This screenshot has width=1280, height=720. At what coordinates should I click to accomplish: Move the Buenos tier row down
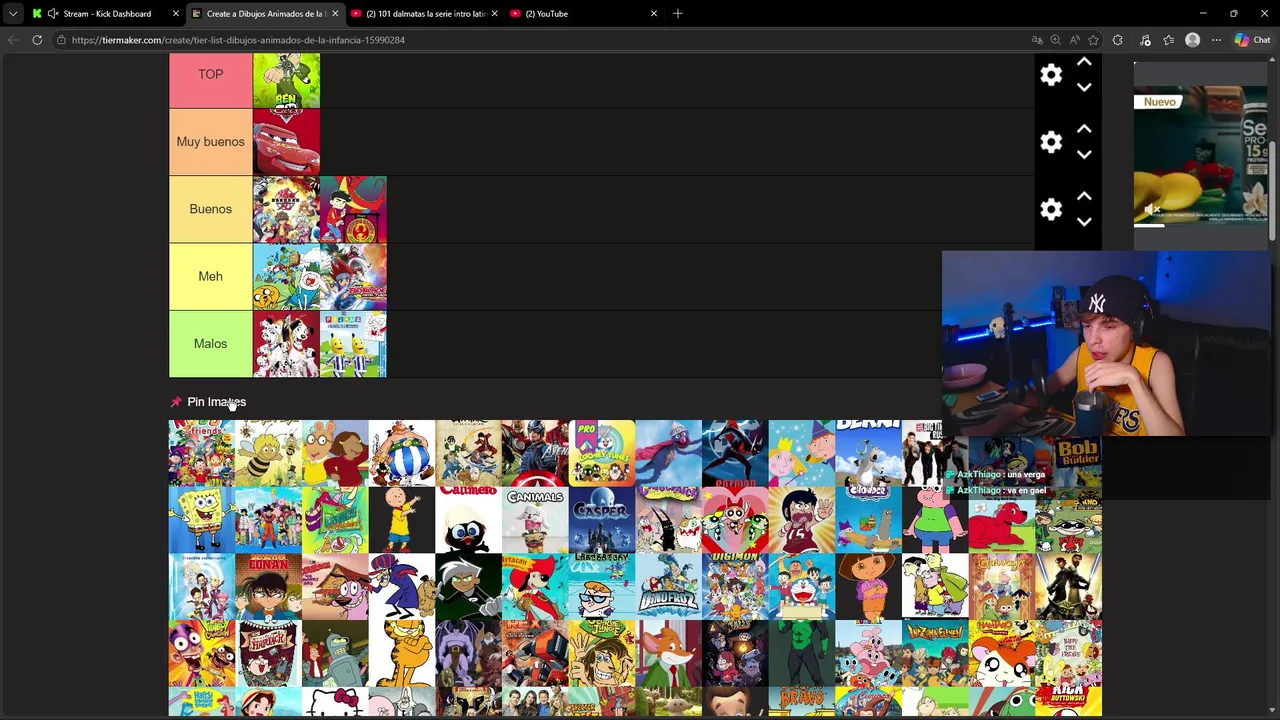(1084, 221)
